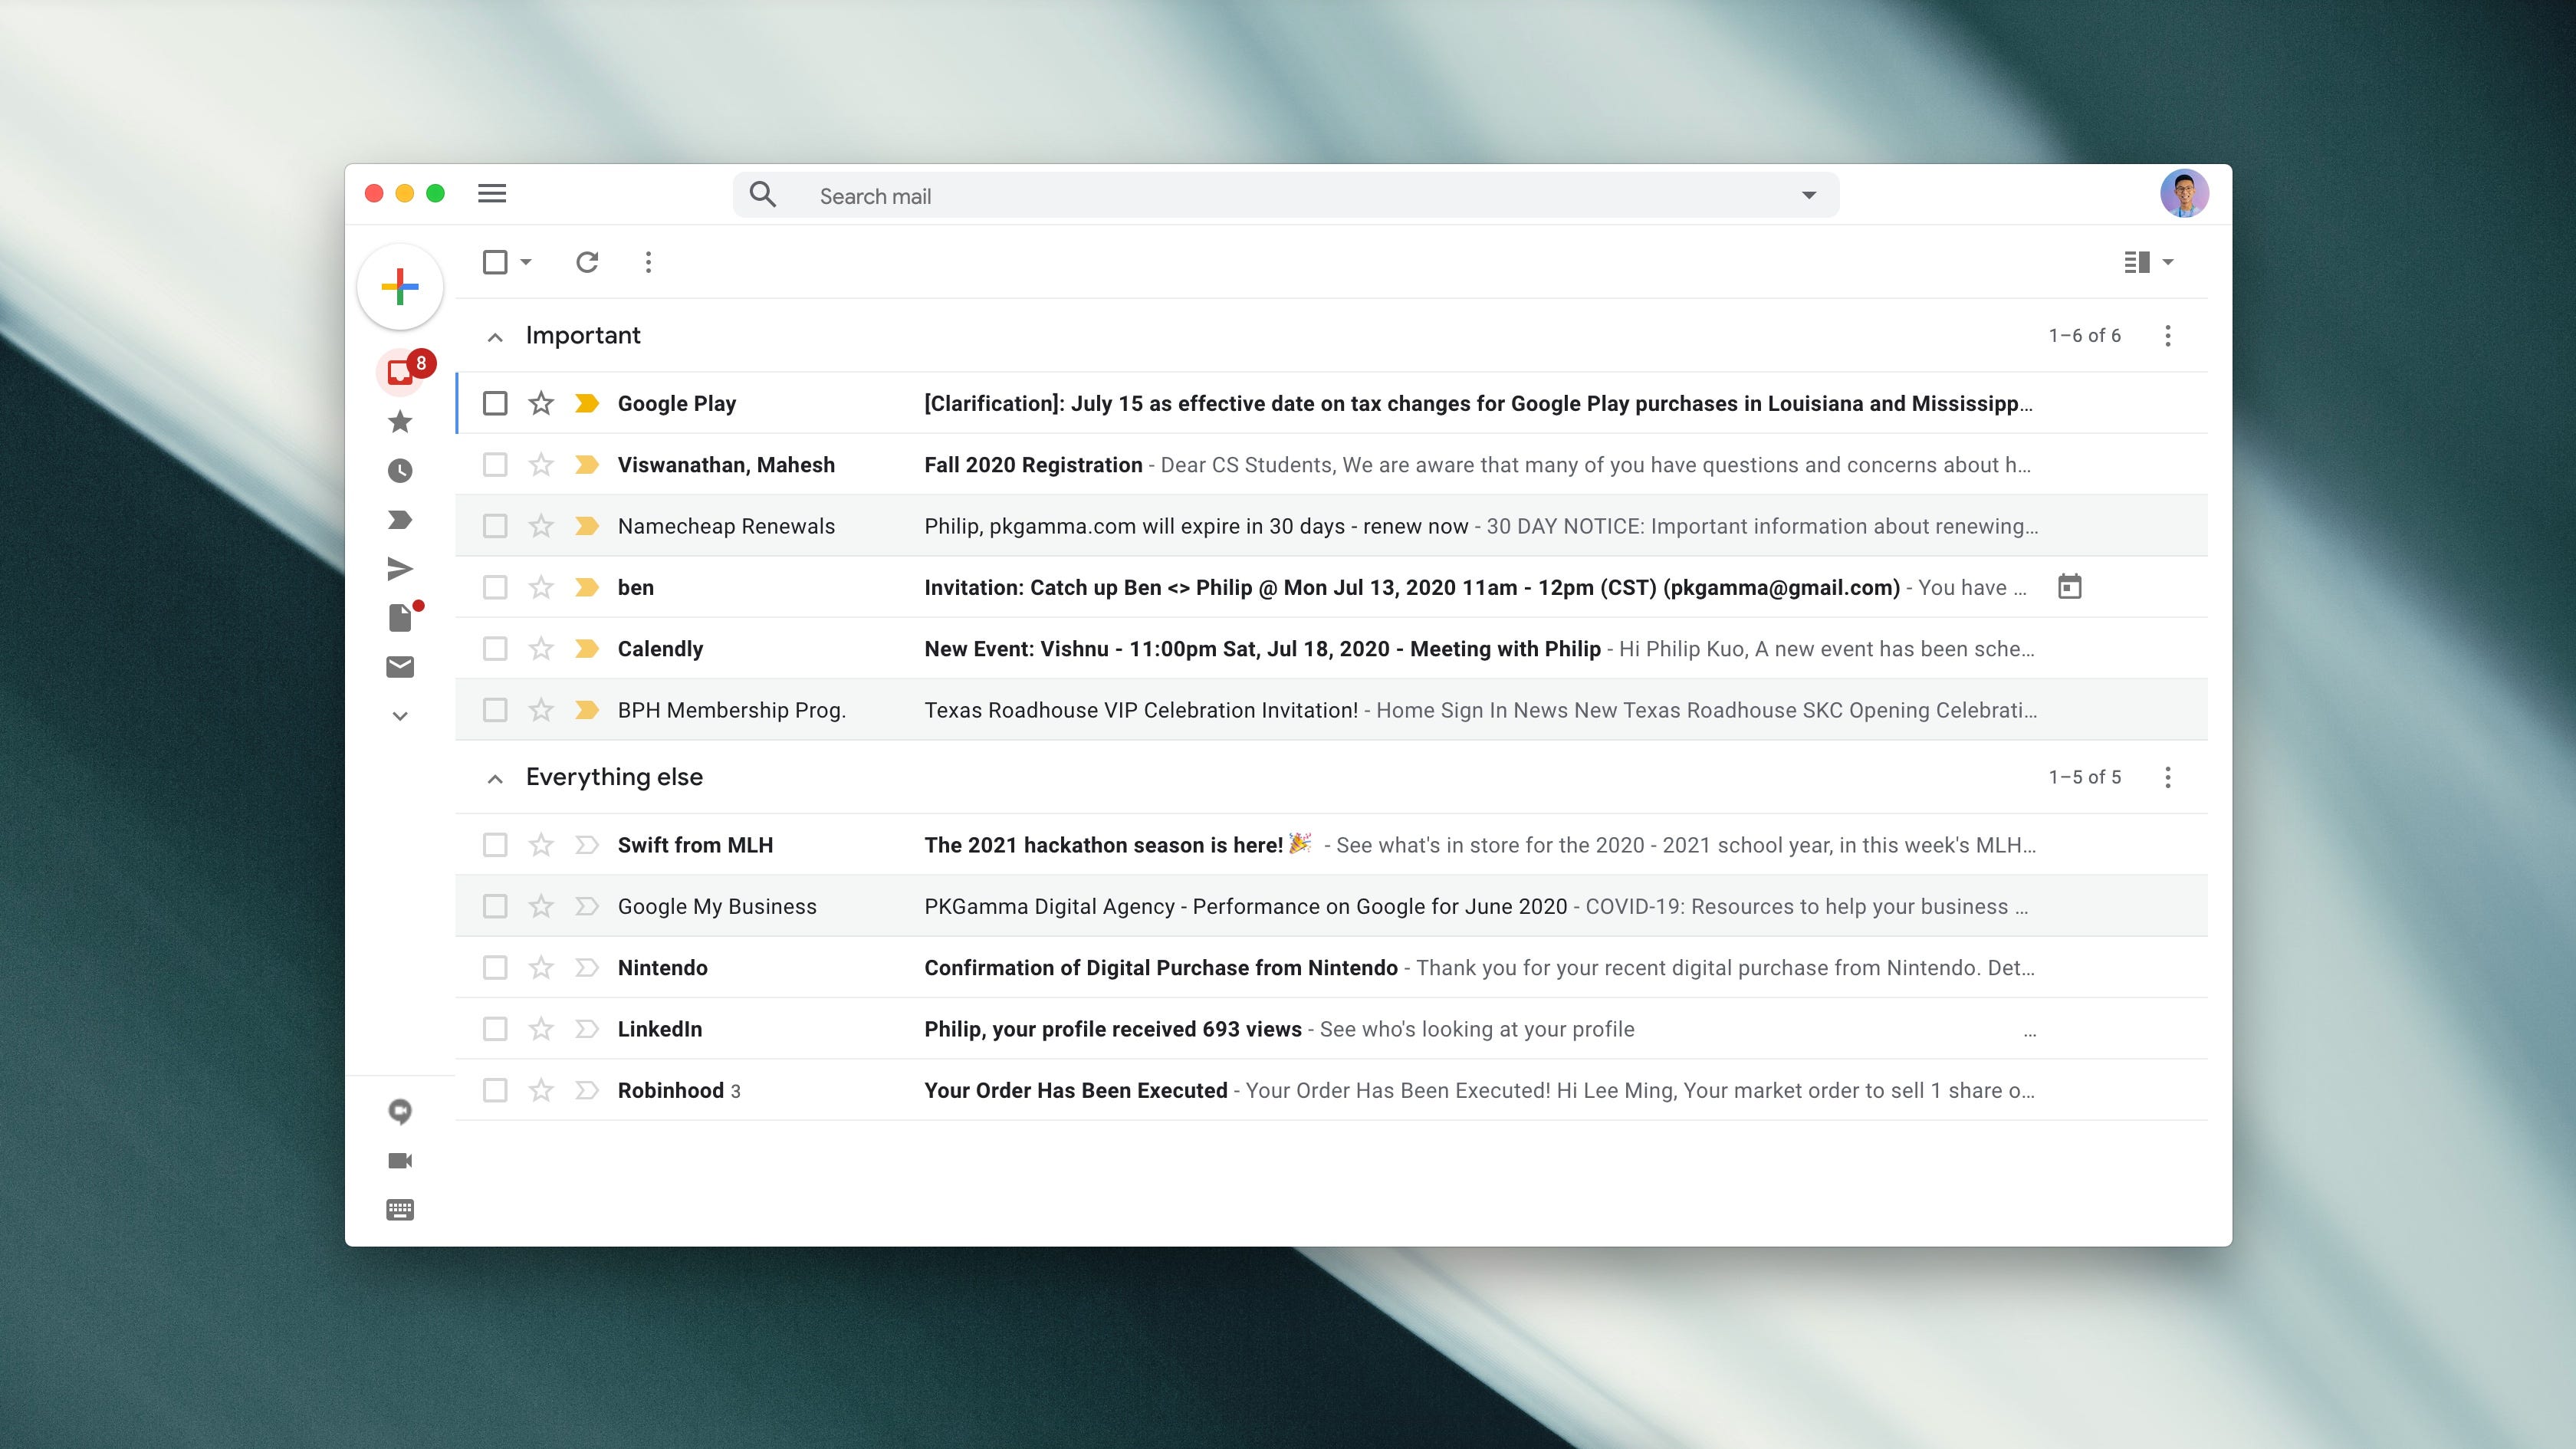Toggle split pane mode icon

(x=2137, y=262)
